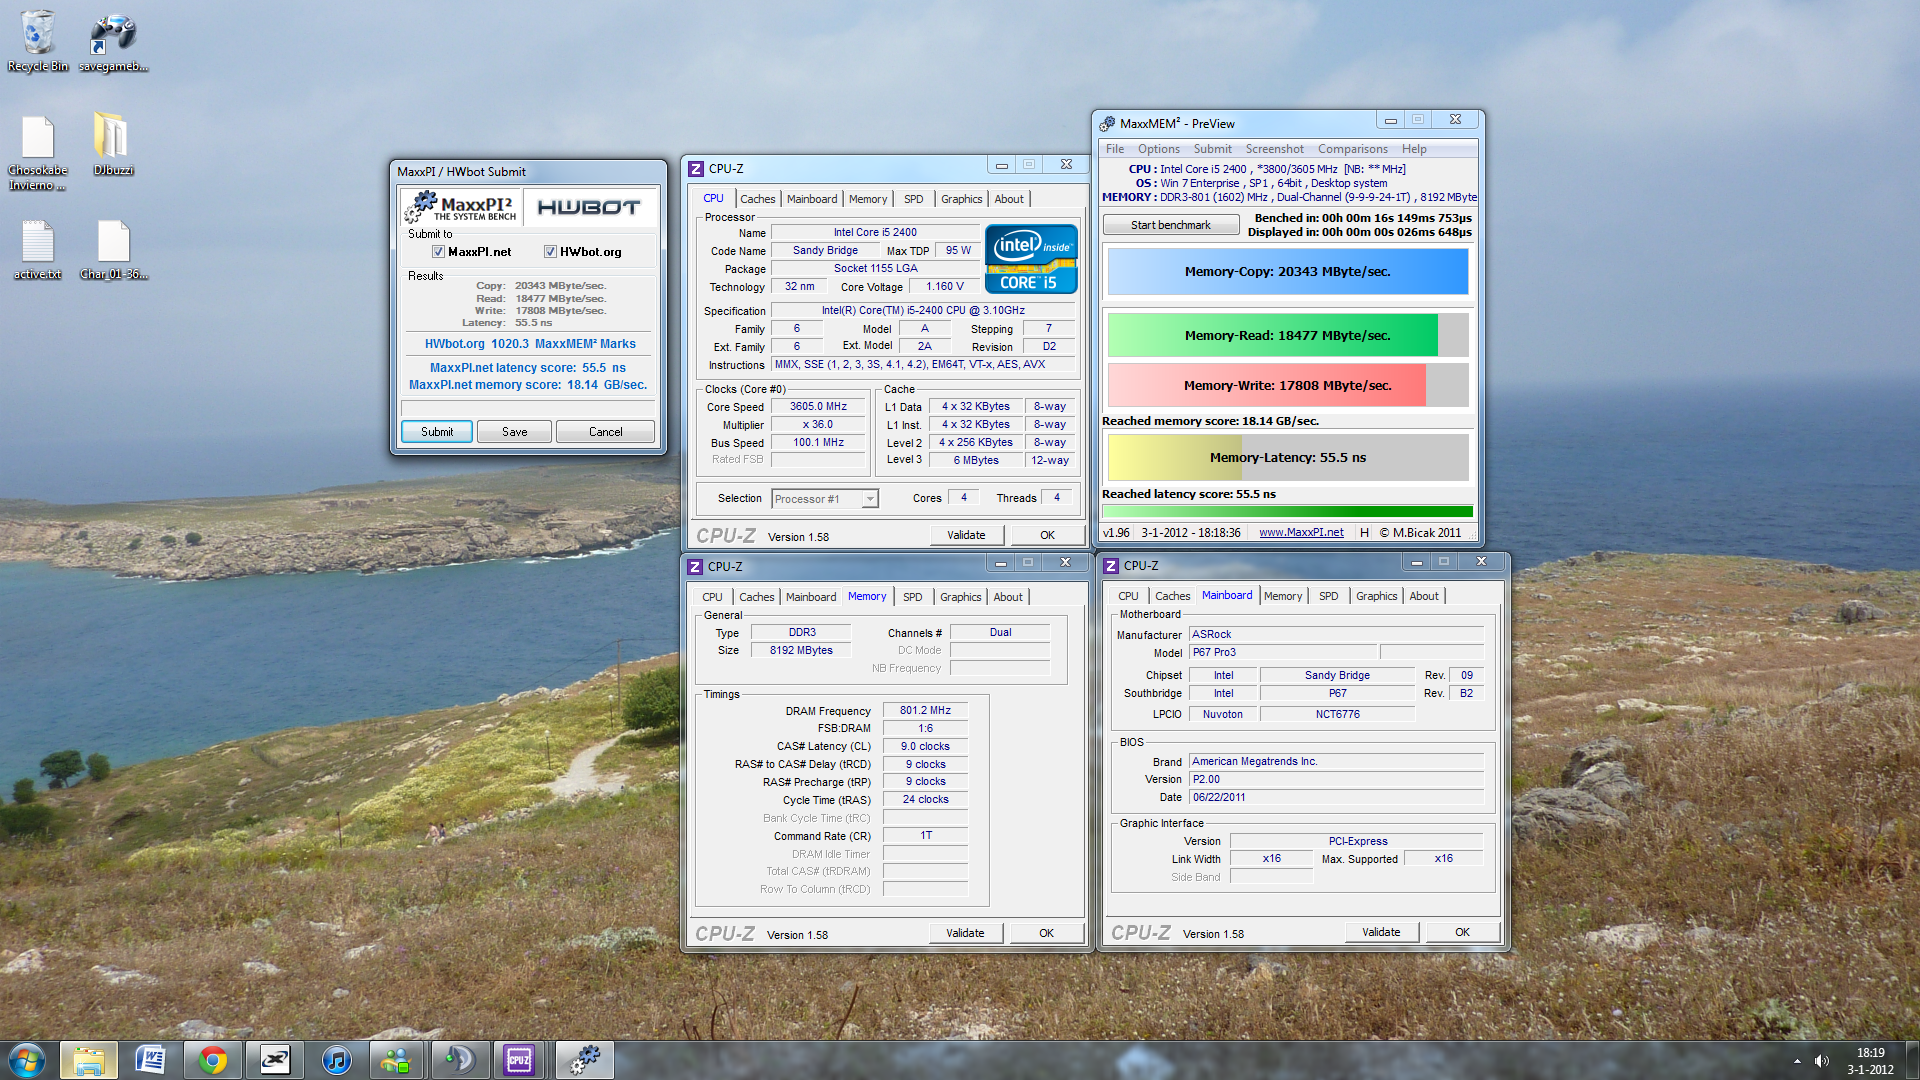Switch to Windows Live Messenger taskbar icon
Screen dimensions: 1920x1080
(x=397, y=1059)
